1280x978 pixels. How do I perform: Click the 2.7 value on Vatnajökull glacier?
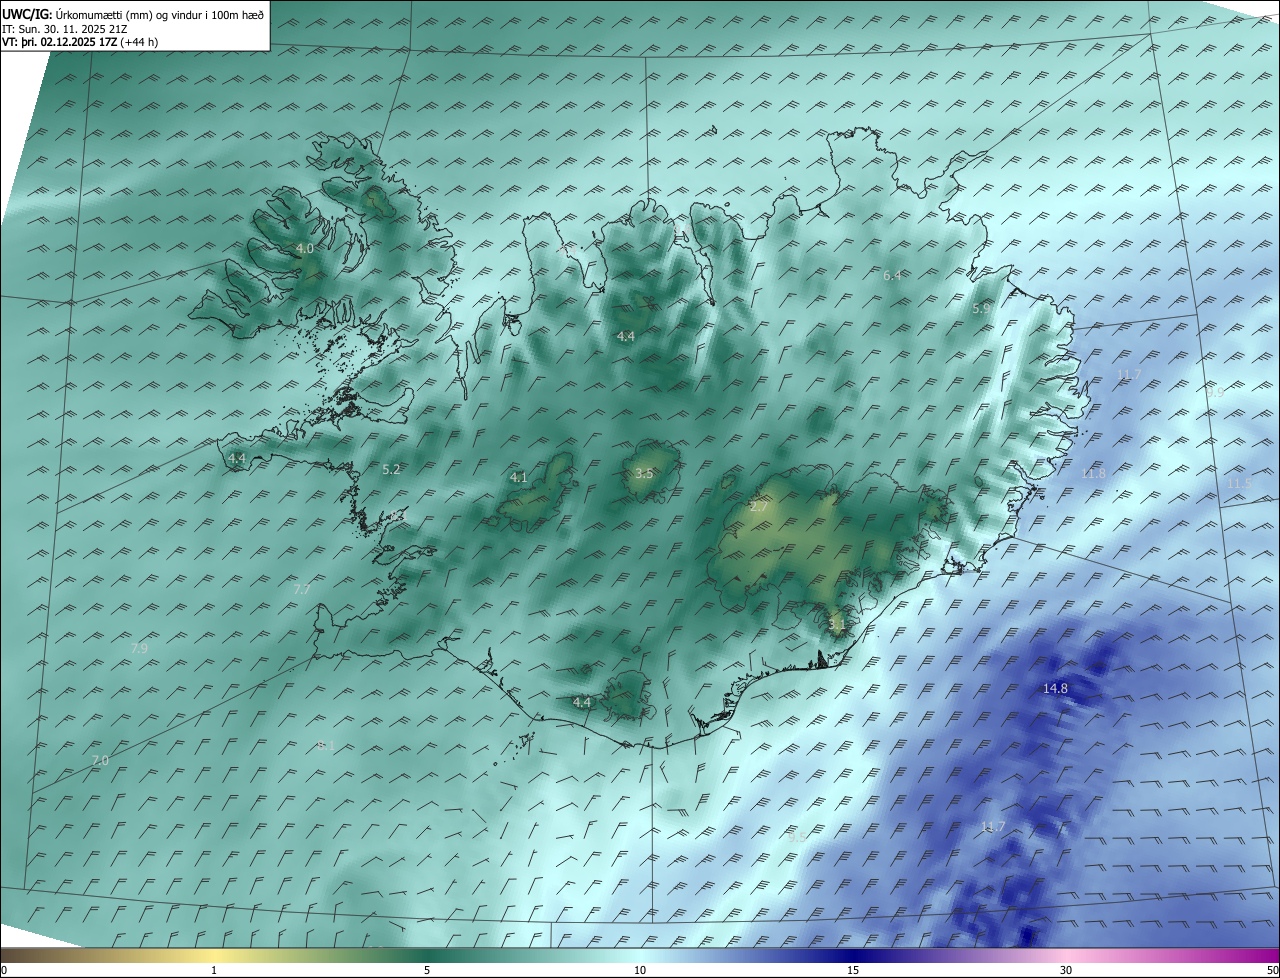tap(759, 507)
